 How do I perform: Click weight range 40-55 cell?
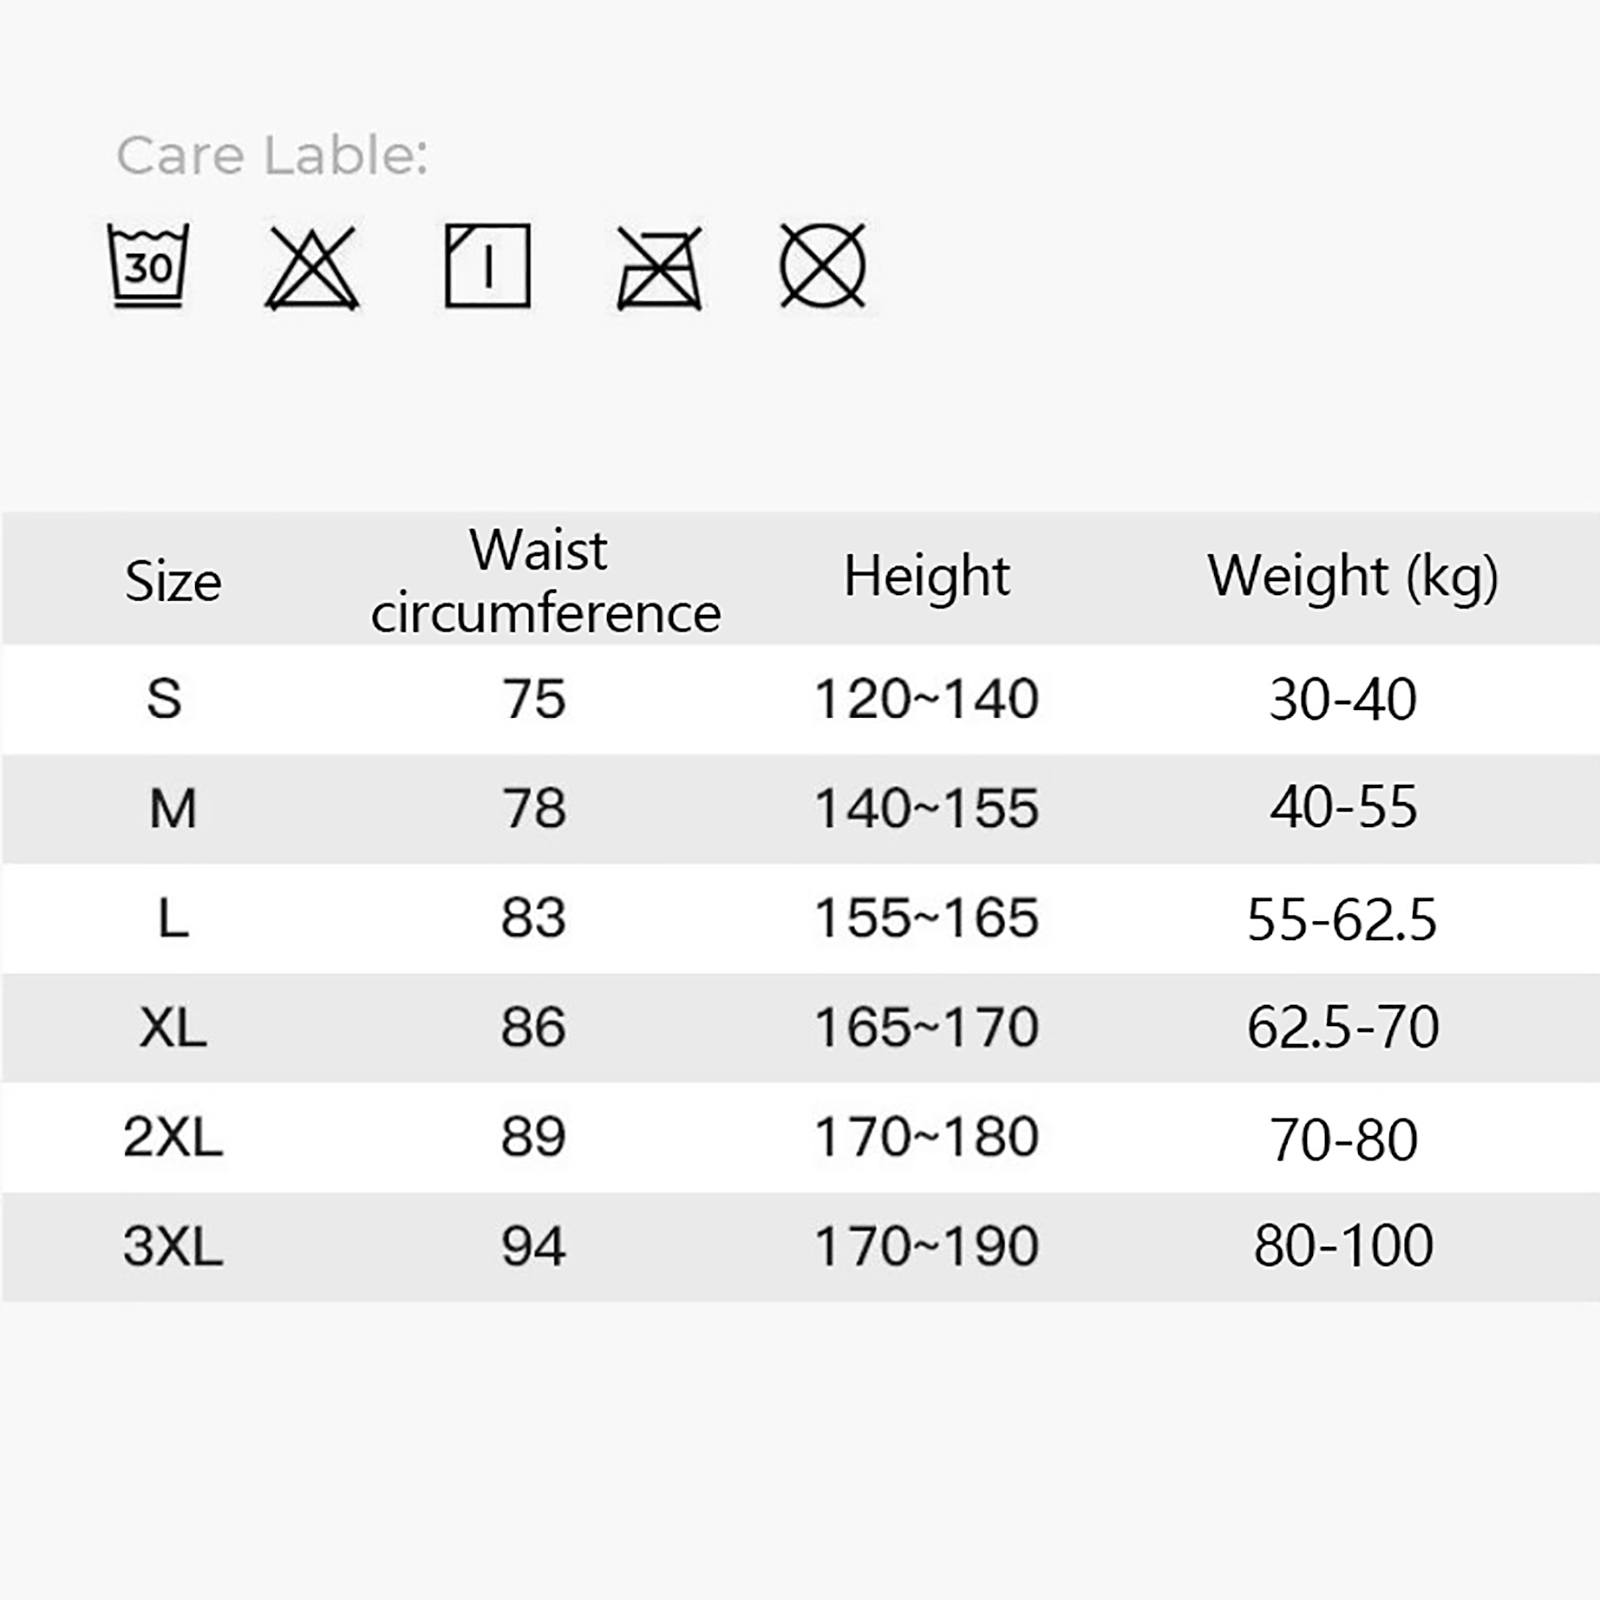[x=1343, y=807]
